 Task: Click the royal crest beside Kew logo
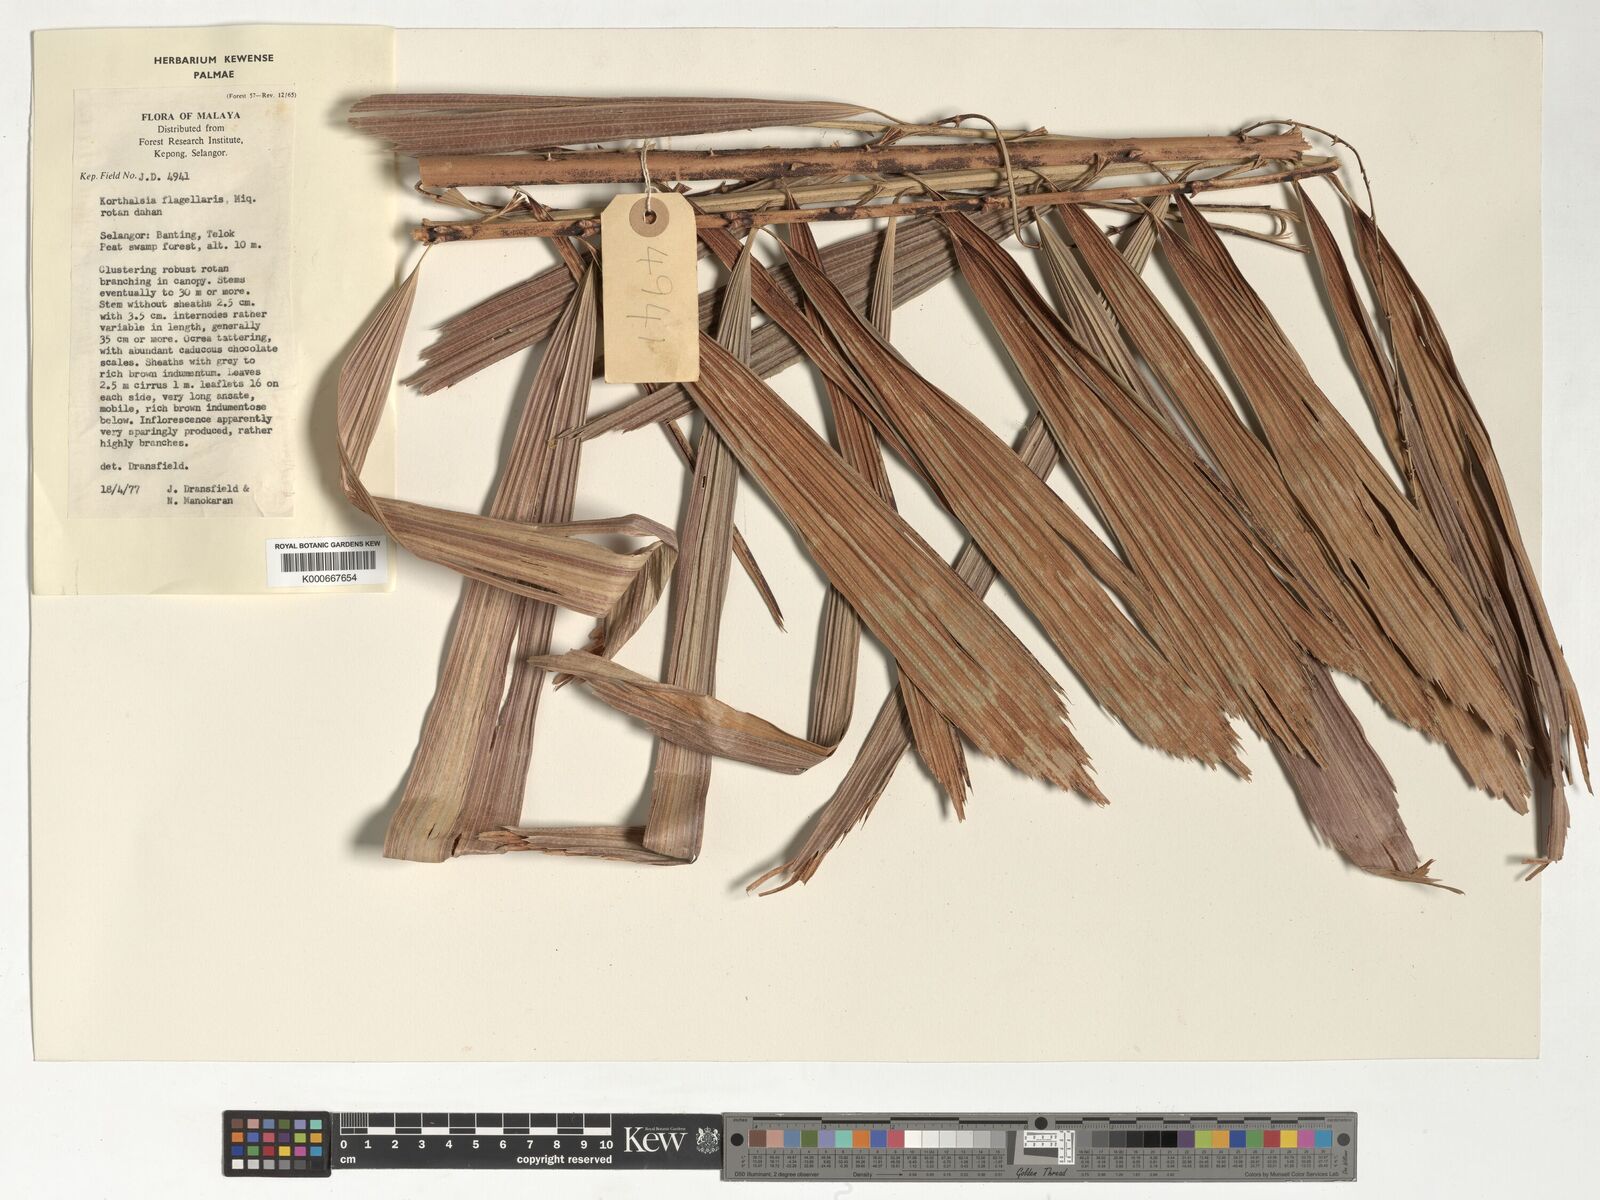(x=706, y=1139)
